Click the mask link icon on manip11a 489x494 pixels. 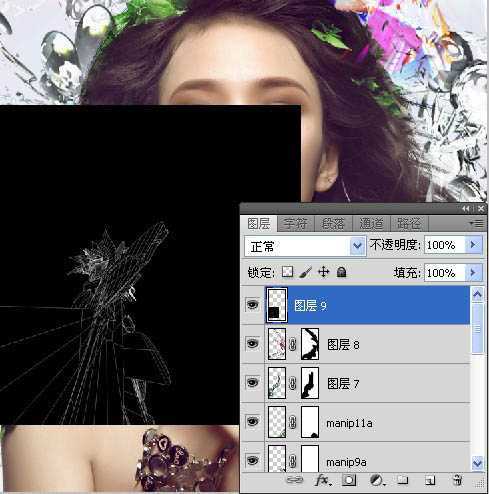pos(292,422)
